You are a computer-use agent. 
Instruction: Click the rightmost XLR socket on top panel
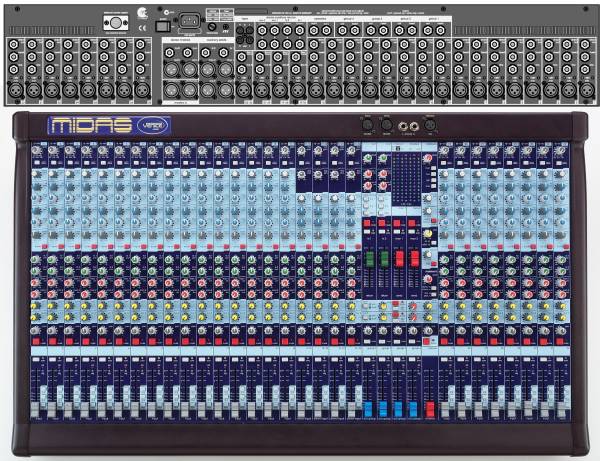tap(430, 125)
